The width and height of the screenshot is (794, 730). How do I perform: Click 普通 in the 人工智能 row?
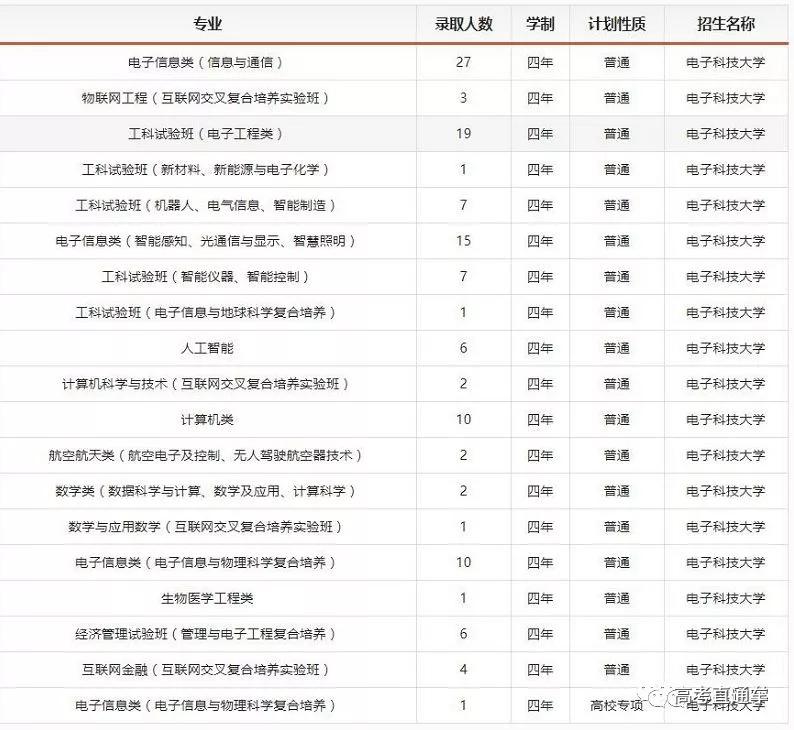point(617,348)
